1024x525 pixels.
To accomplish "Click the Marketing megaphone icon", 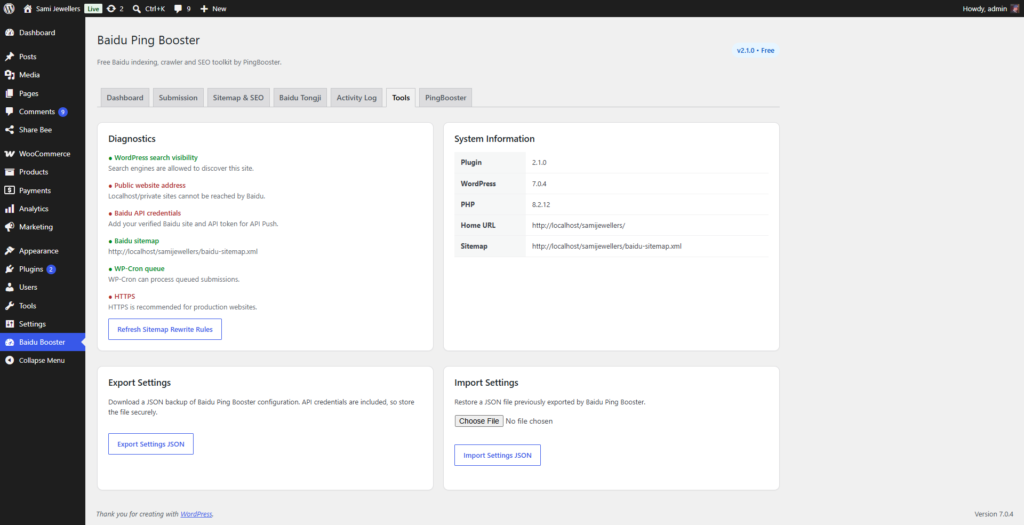I will 9,227.
